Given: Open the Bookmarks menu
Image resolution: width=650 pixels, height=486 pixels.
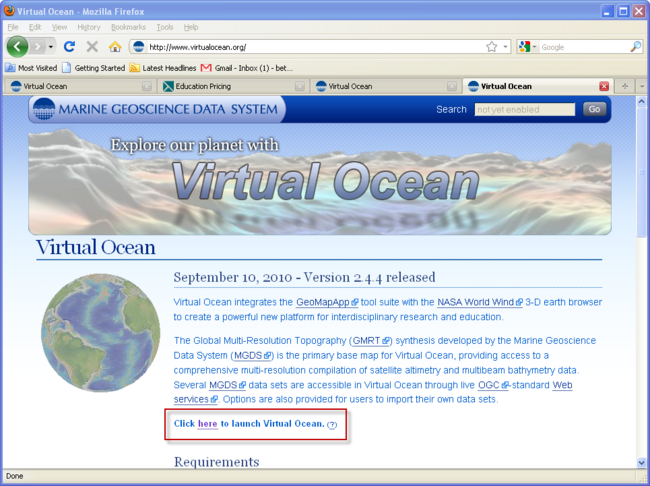Looking at the screenshot, I should coord(128,27).
